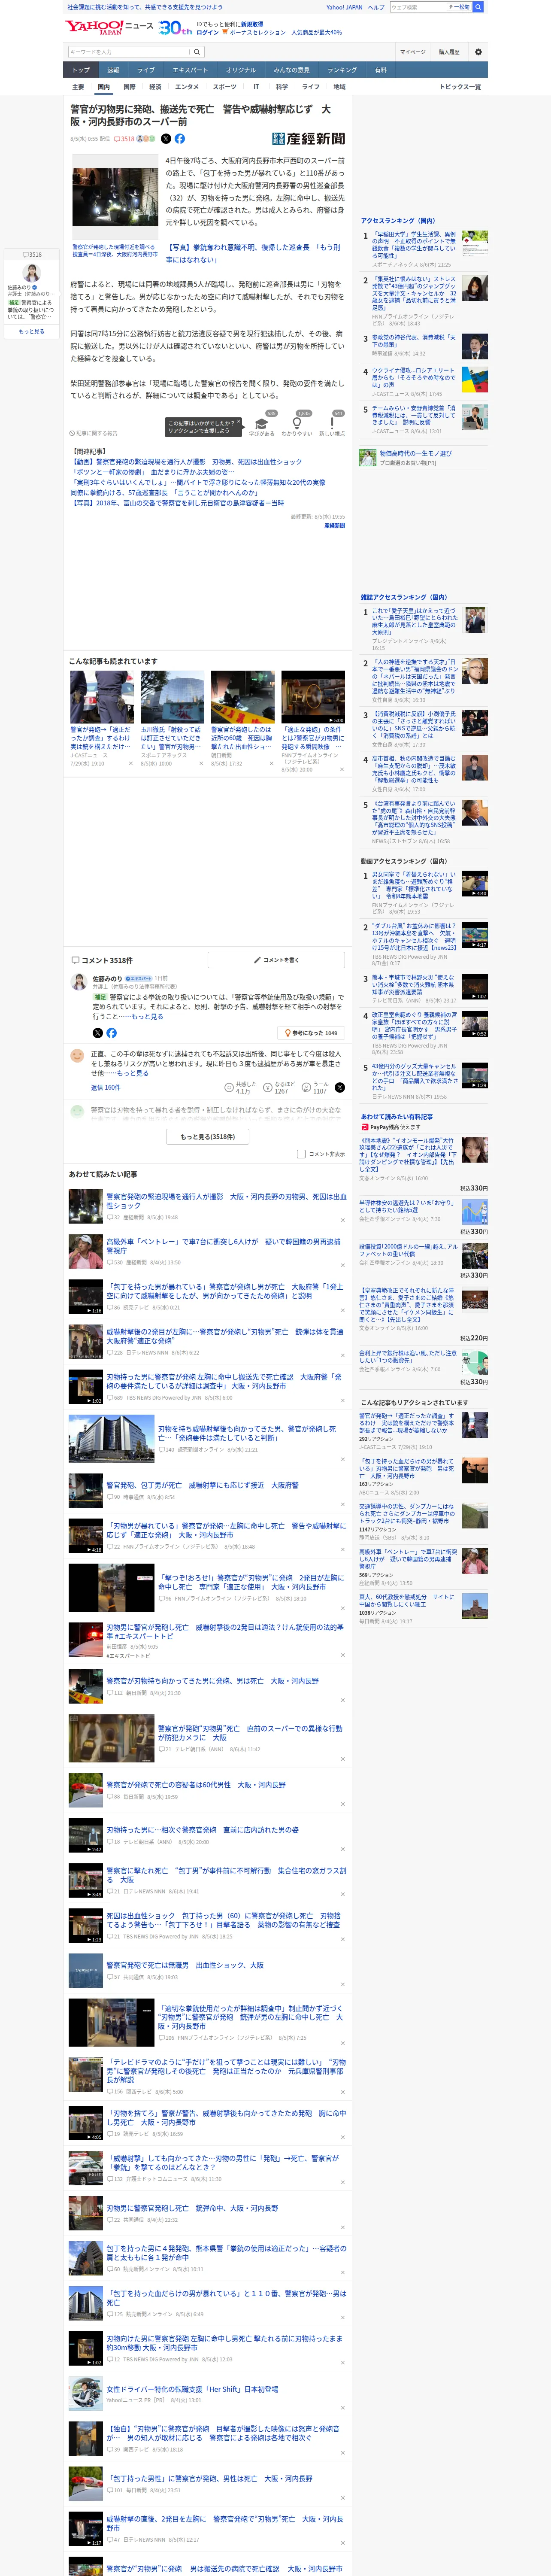The height and width of the screenshot is (2576, 551).
Task: Open list article 警察官発砲、包丁男が死亡 威嚇射撃にも応じず
Action: [x=203, y=1485]
